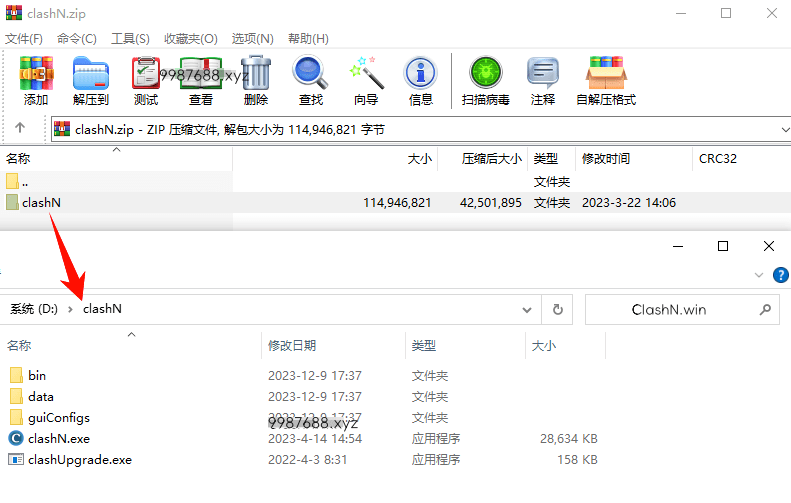
Task: Click the 删除 (Delete) trash icon
Action: pyautogui.click(x=256, y=74)
